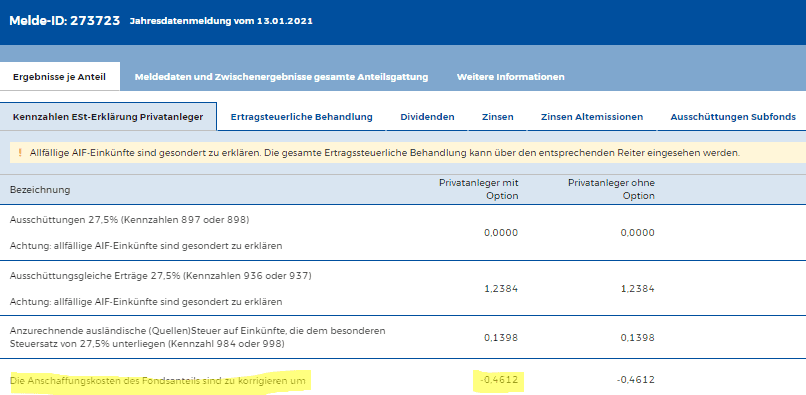Open the Zinsen Altemissionen sub-tab
The width and height of the screenshot is (806, 395).
pos(592,117)
